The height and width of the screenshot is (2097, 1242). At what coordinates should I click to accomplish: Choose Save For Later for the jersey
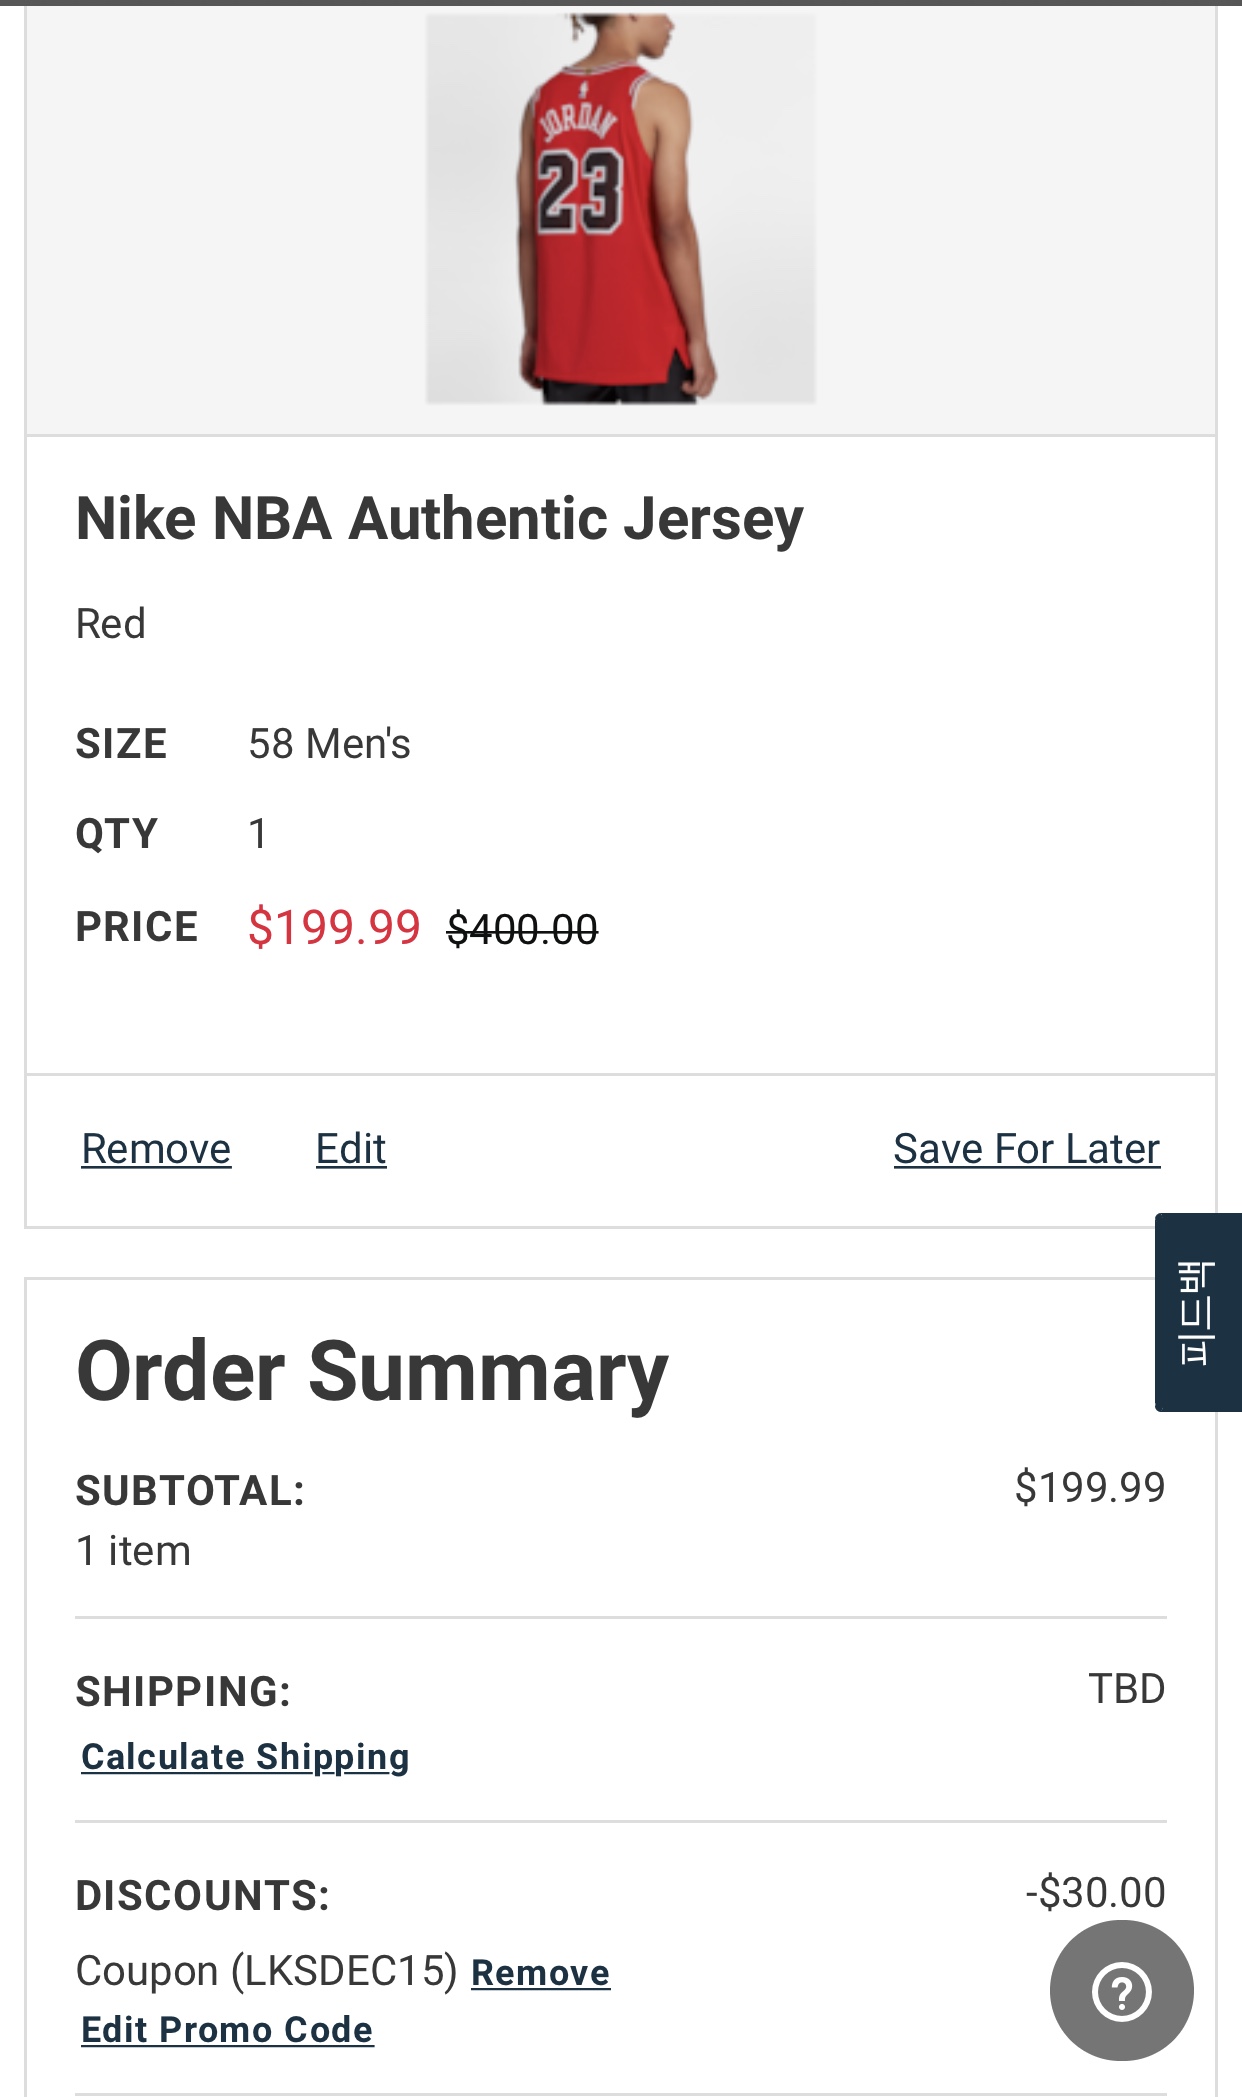[x=1026, y=1149]
